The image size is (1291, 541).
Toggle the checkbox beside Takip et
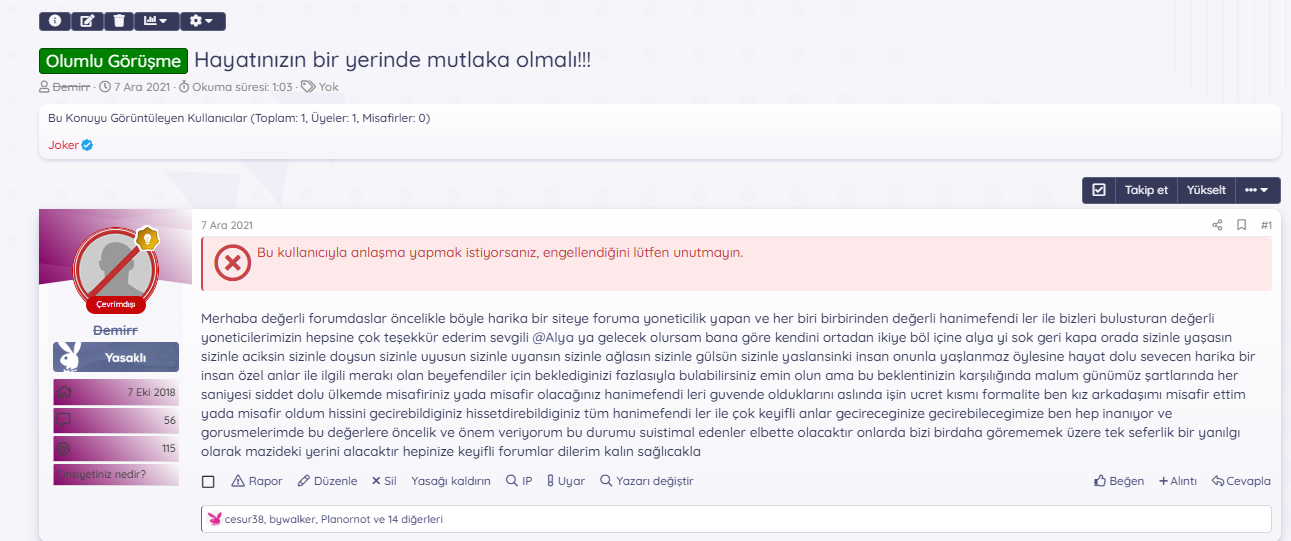click(x=1099, y=190)
